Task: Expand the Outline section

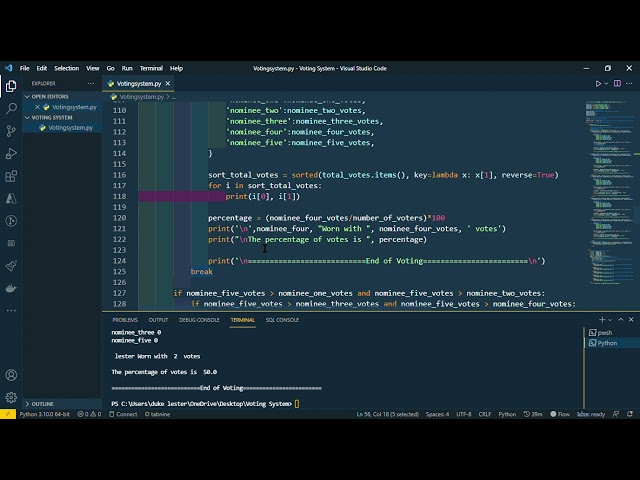Action: 42,404
